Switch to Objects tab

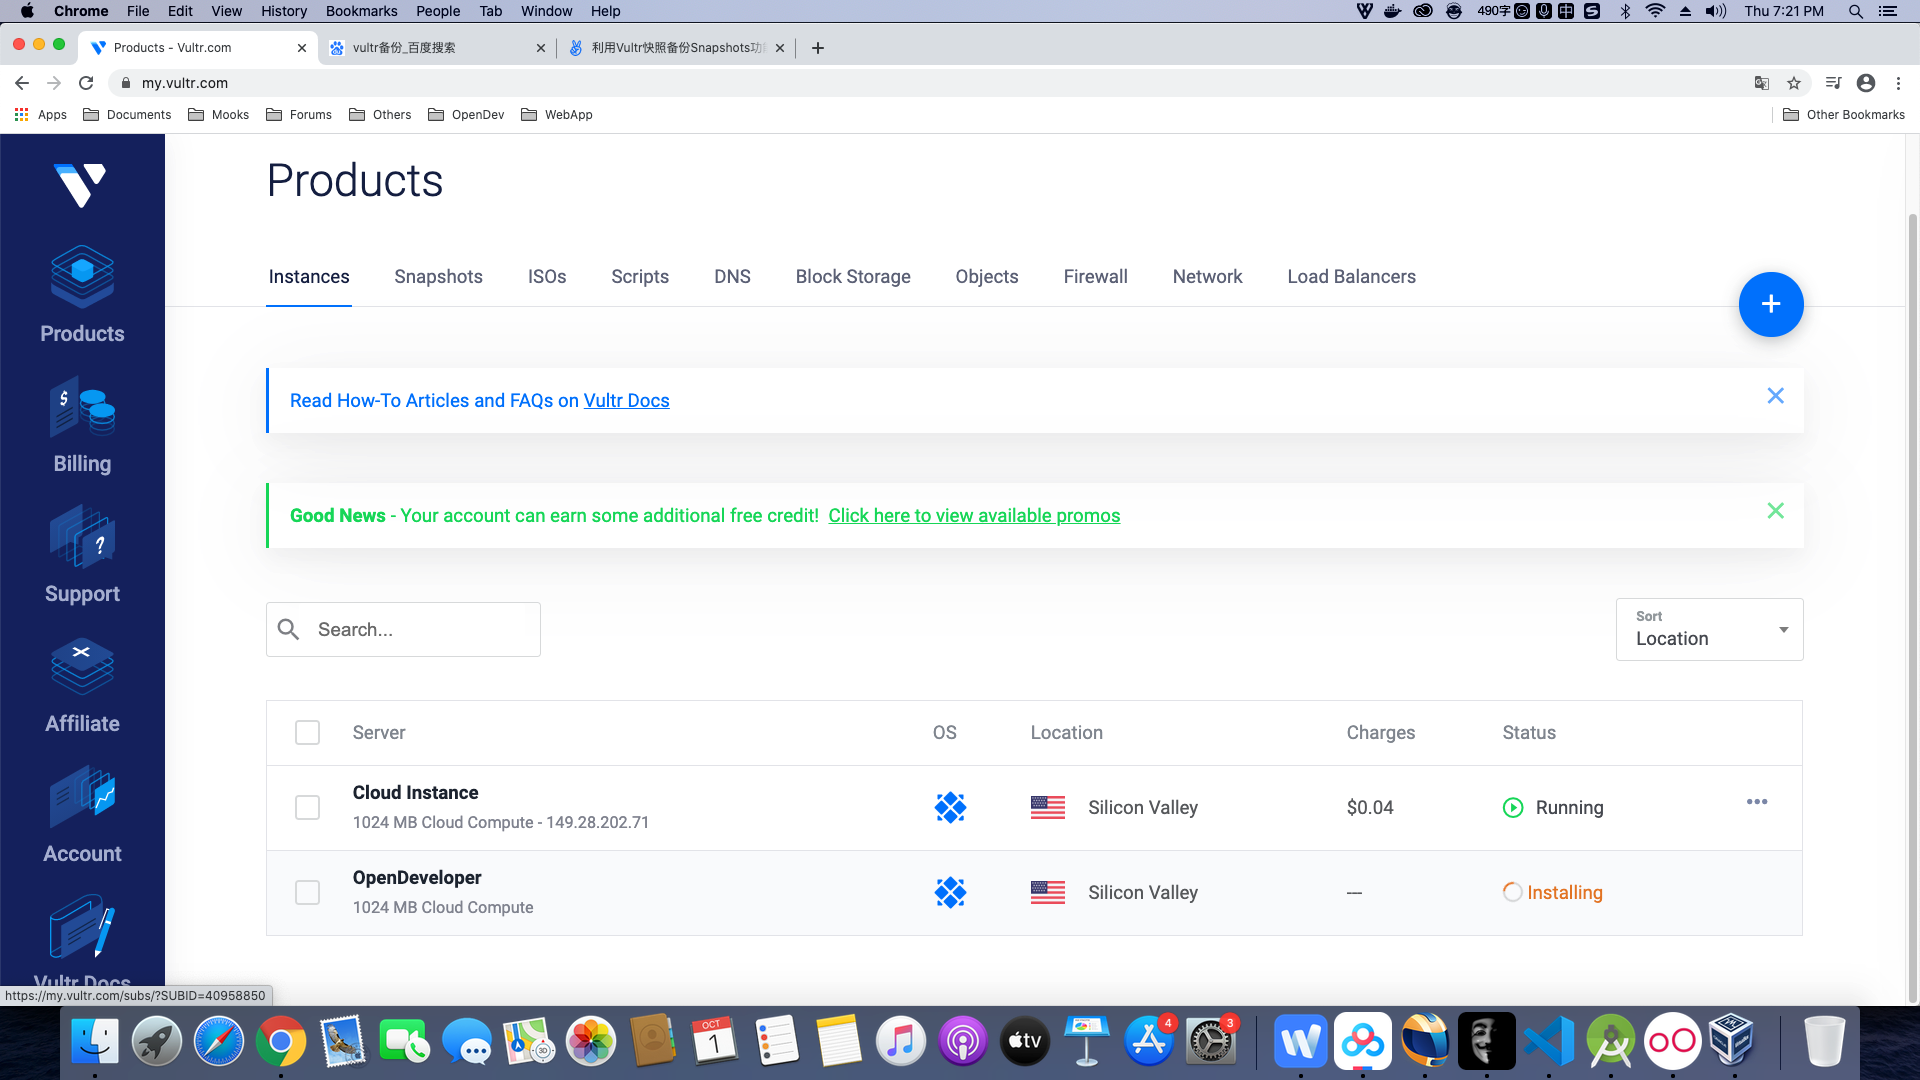click(986, 277)
